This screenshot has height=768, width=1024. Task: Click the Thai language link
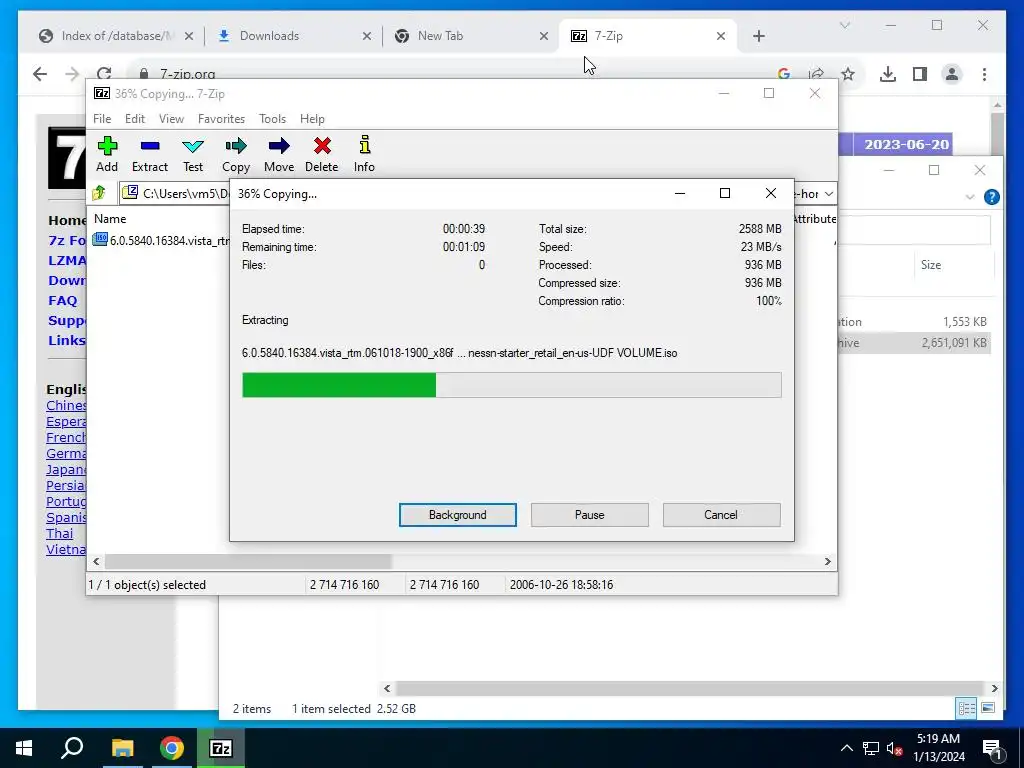pyautogui.click(x=59, y=534)
